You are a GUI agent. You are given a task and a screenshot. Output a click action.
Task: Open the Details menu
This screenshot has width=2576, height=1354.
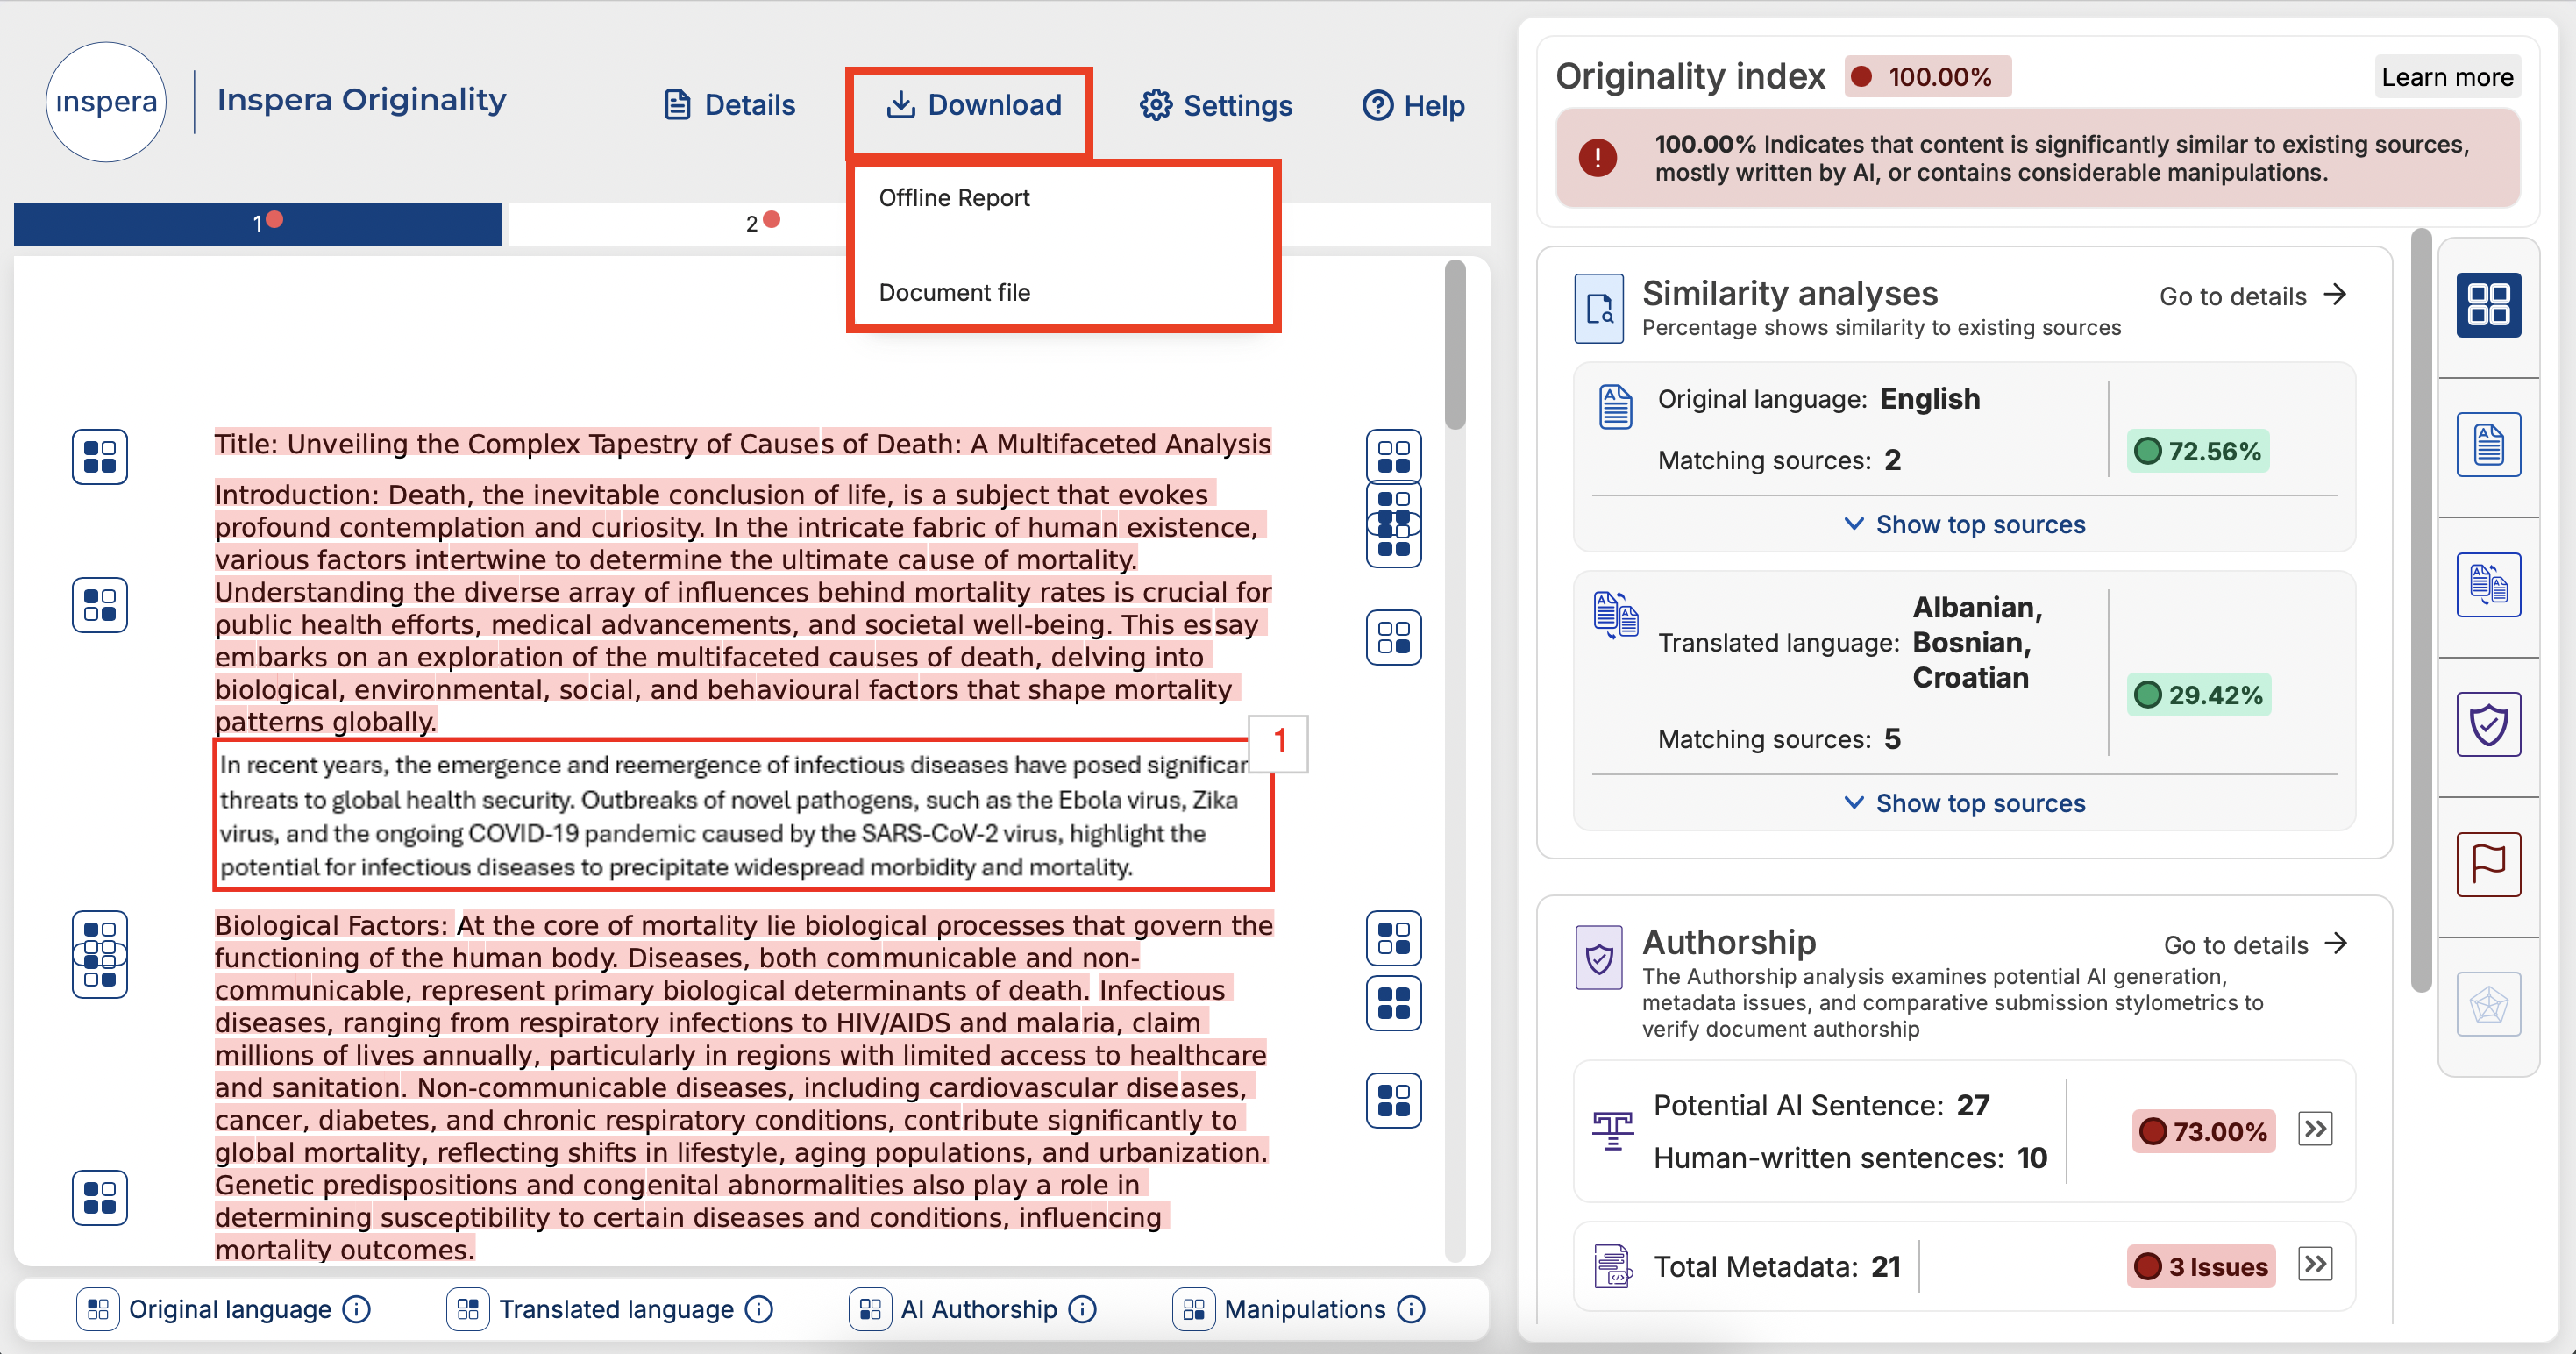(x=730, y=105)
